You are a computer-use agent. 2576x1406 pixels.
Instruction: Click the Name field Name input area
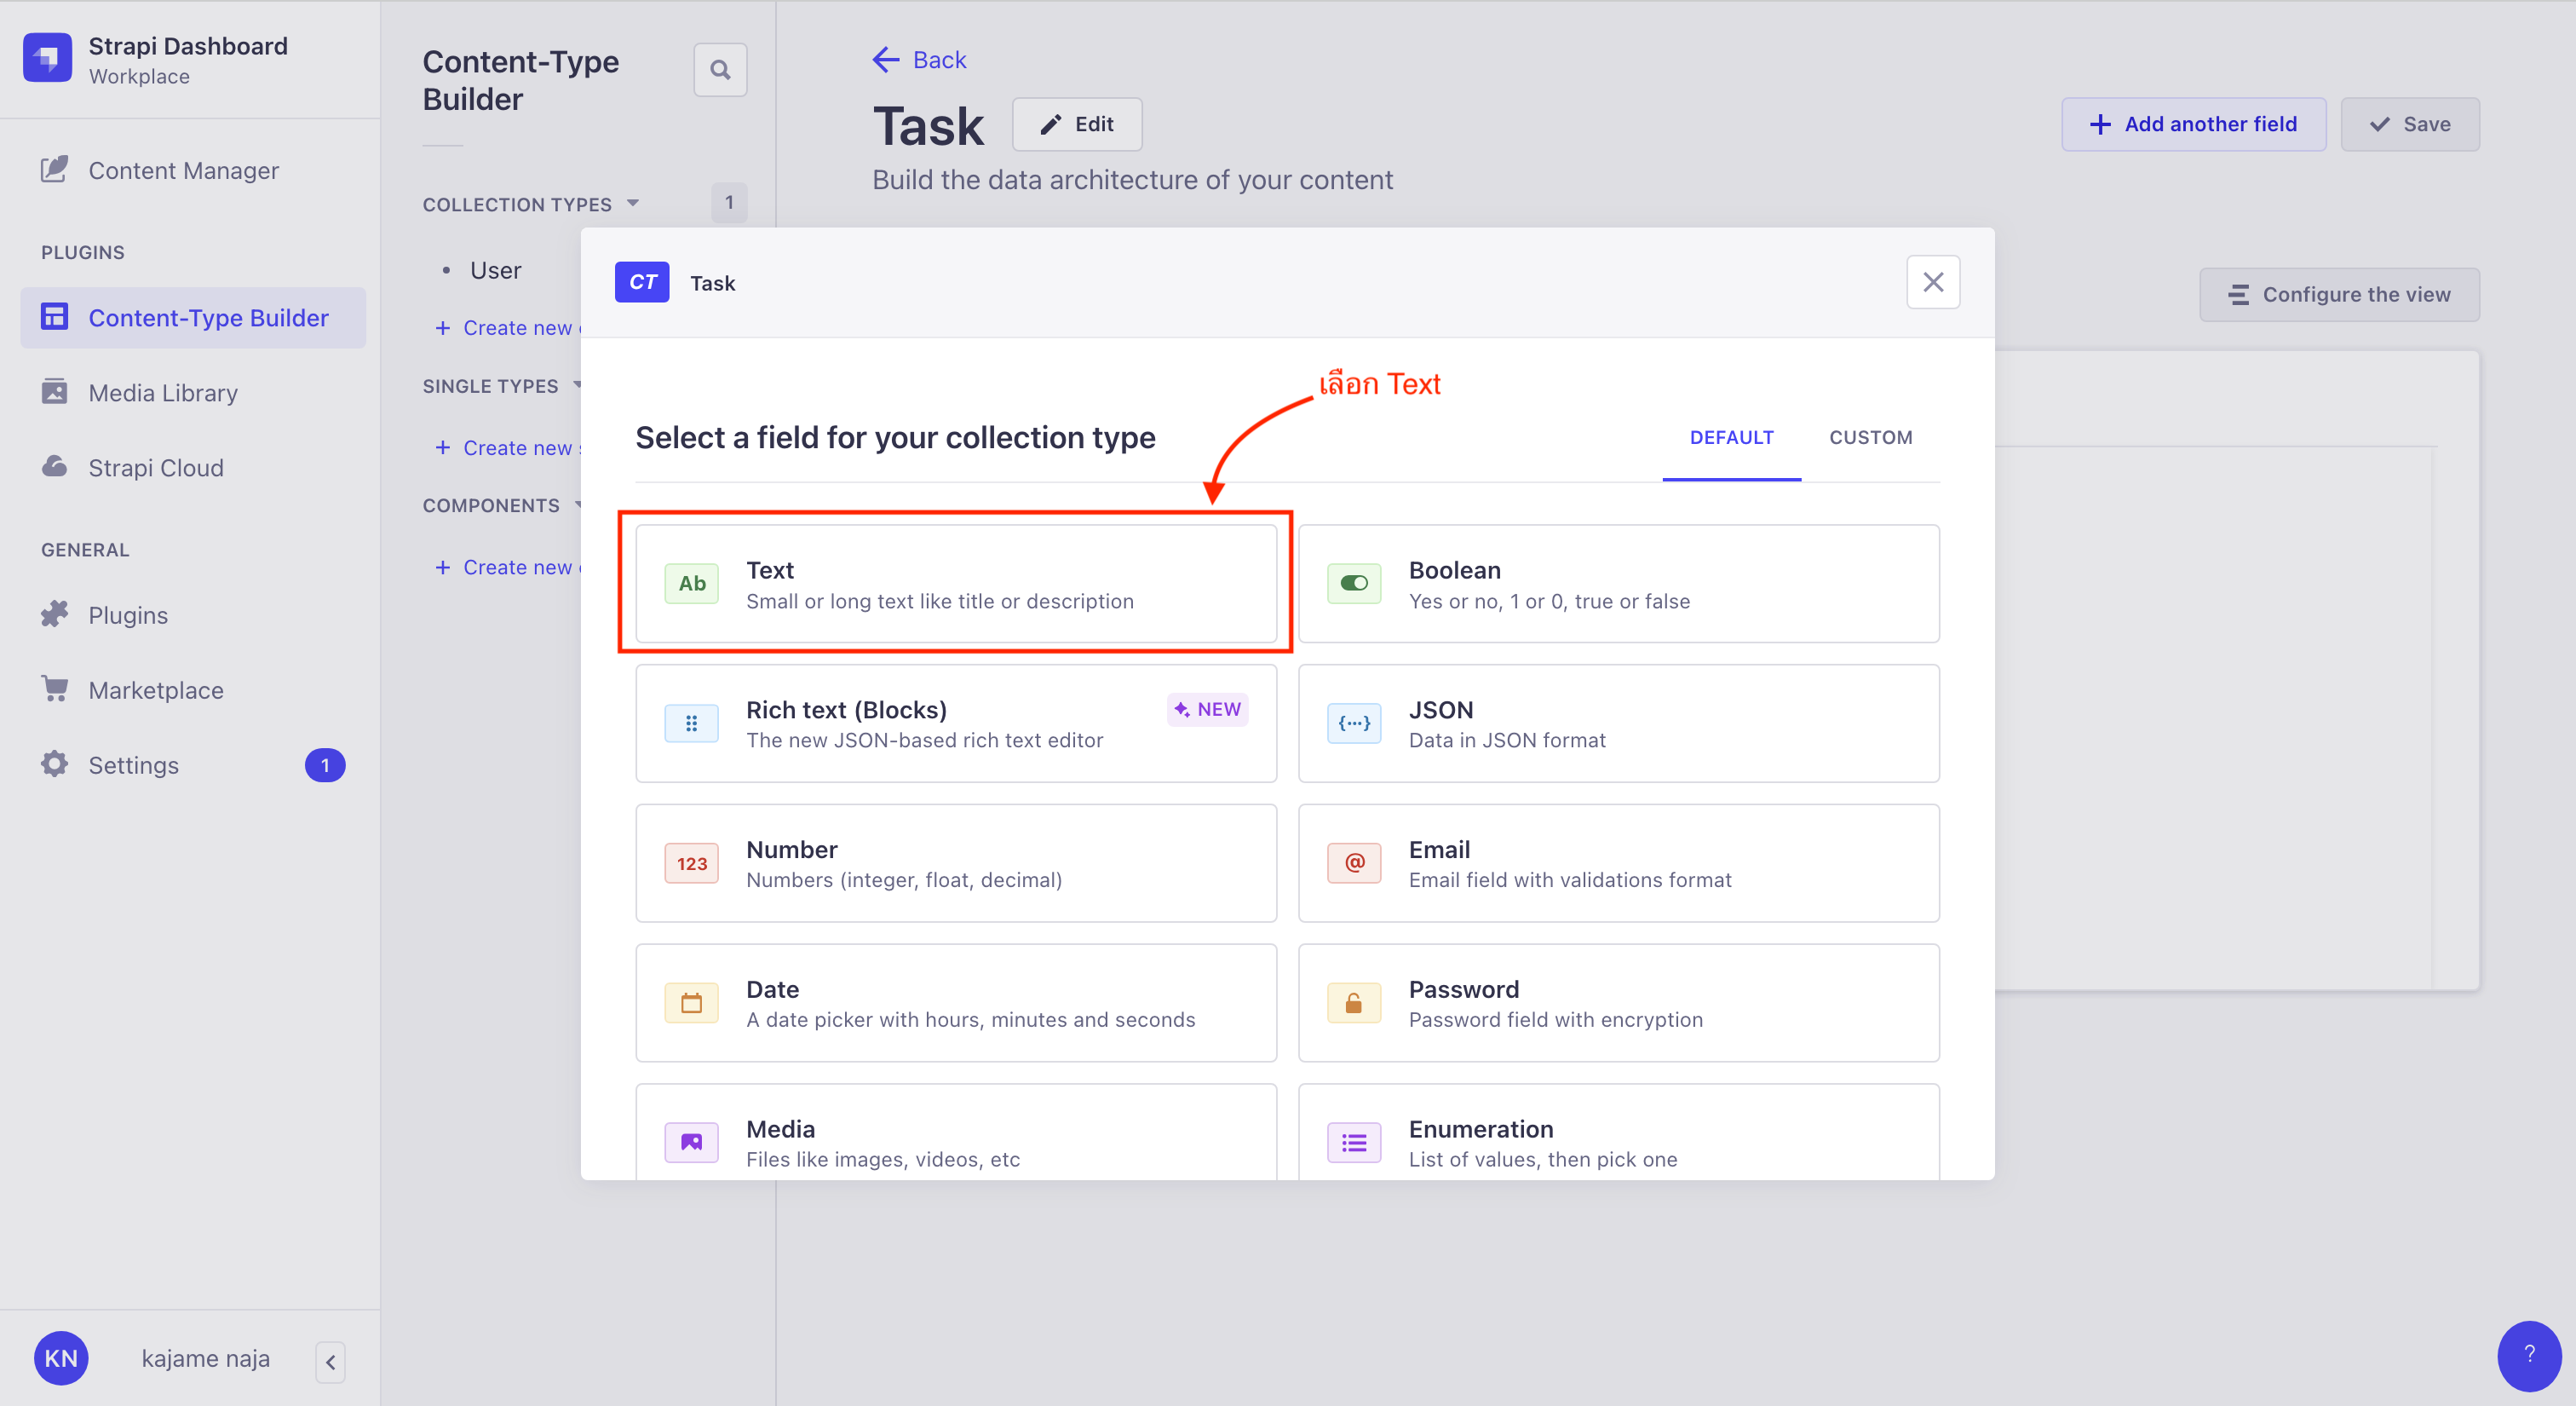957,582
